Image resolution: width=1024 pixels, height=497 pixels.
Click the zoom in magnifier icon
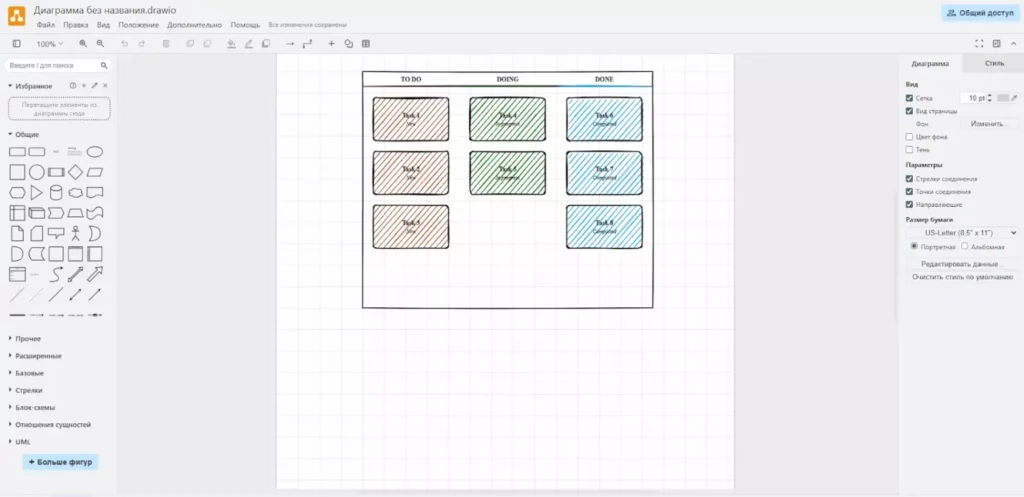(x=83, y=44)
